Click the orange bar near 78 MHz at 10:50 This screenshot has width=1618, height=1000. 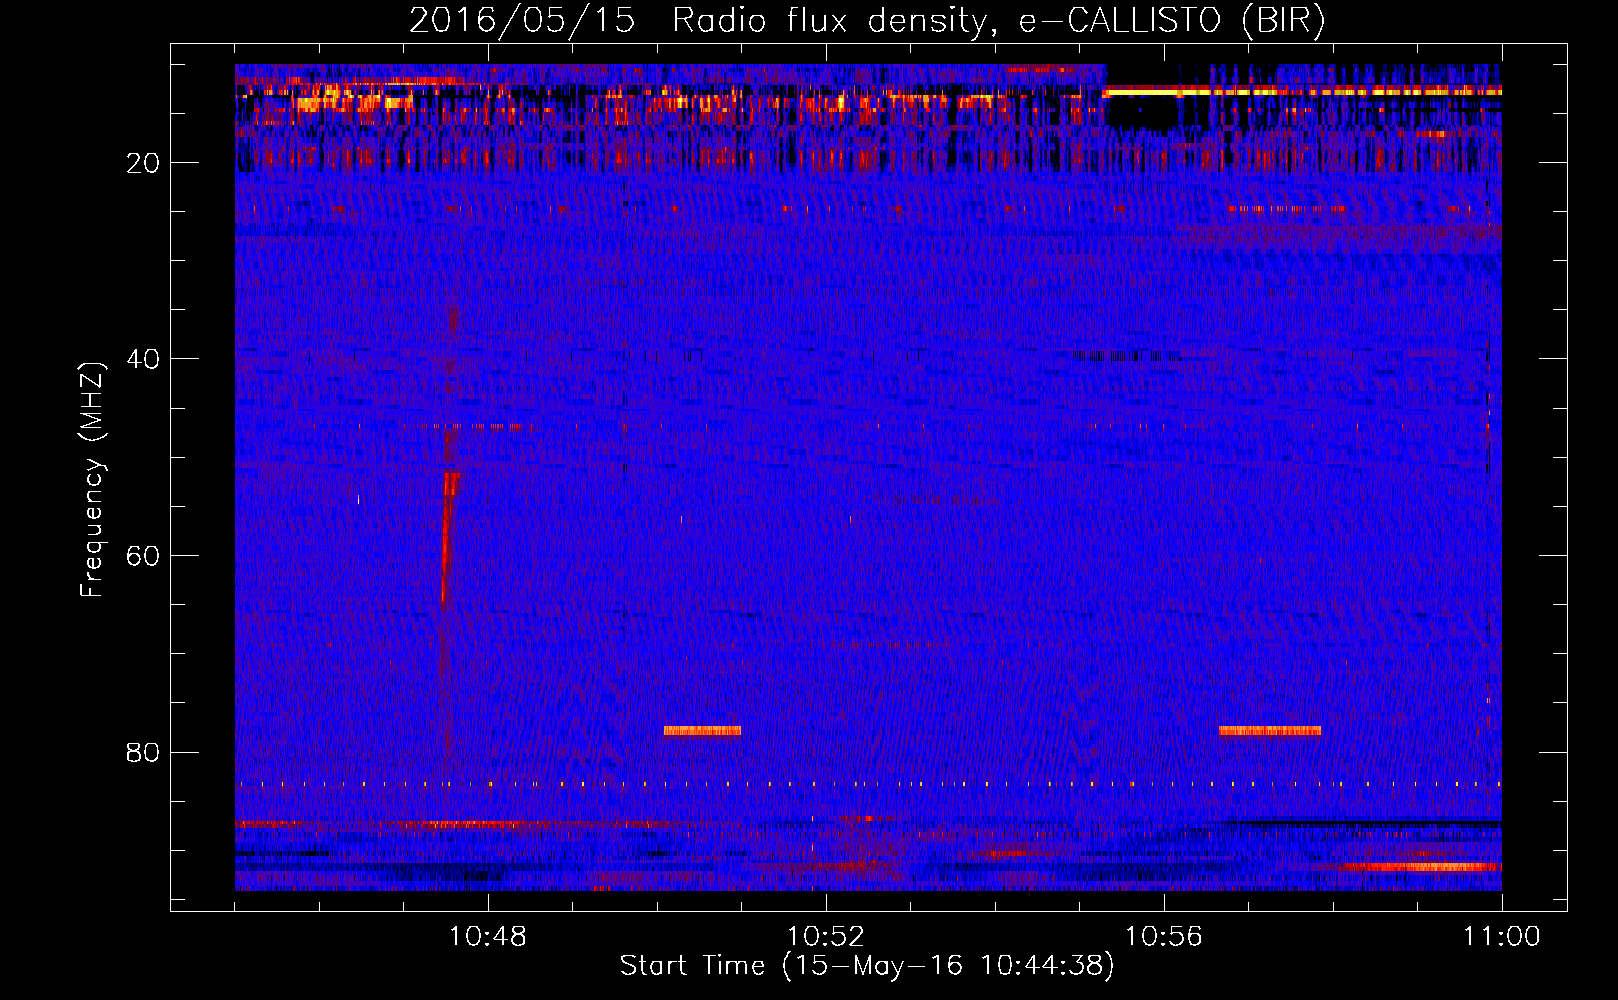click(702, 731)
